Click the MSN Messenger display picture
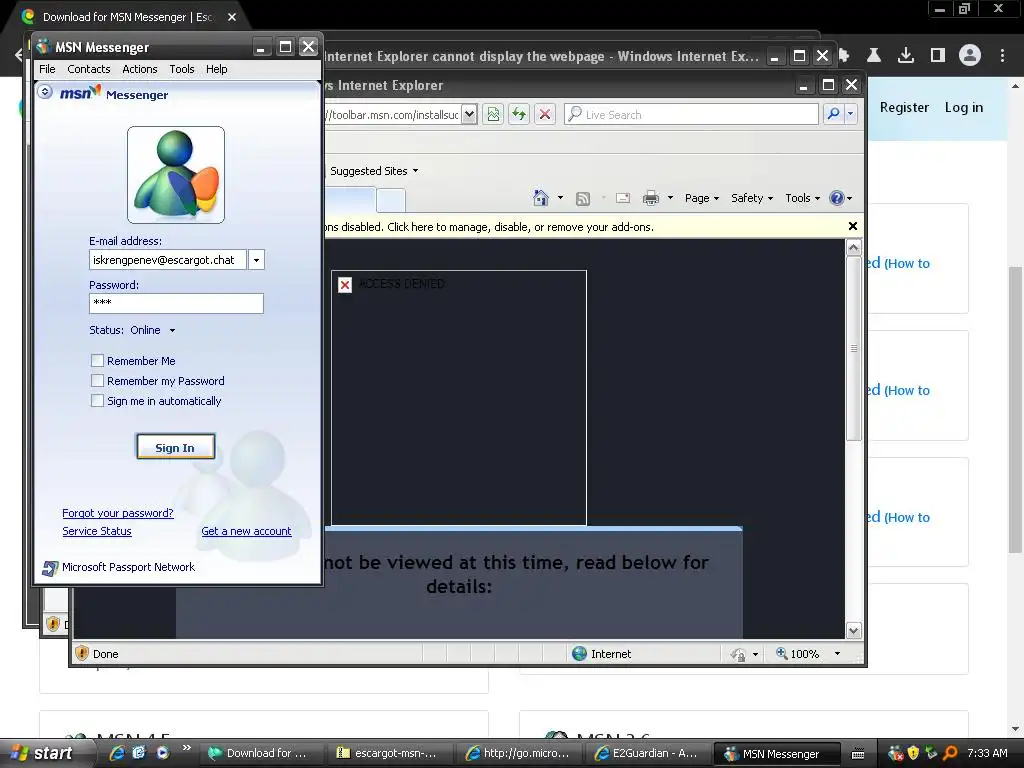This screenshot has height=768, width=1024. point(176,175)
